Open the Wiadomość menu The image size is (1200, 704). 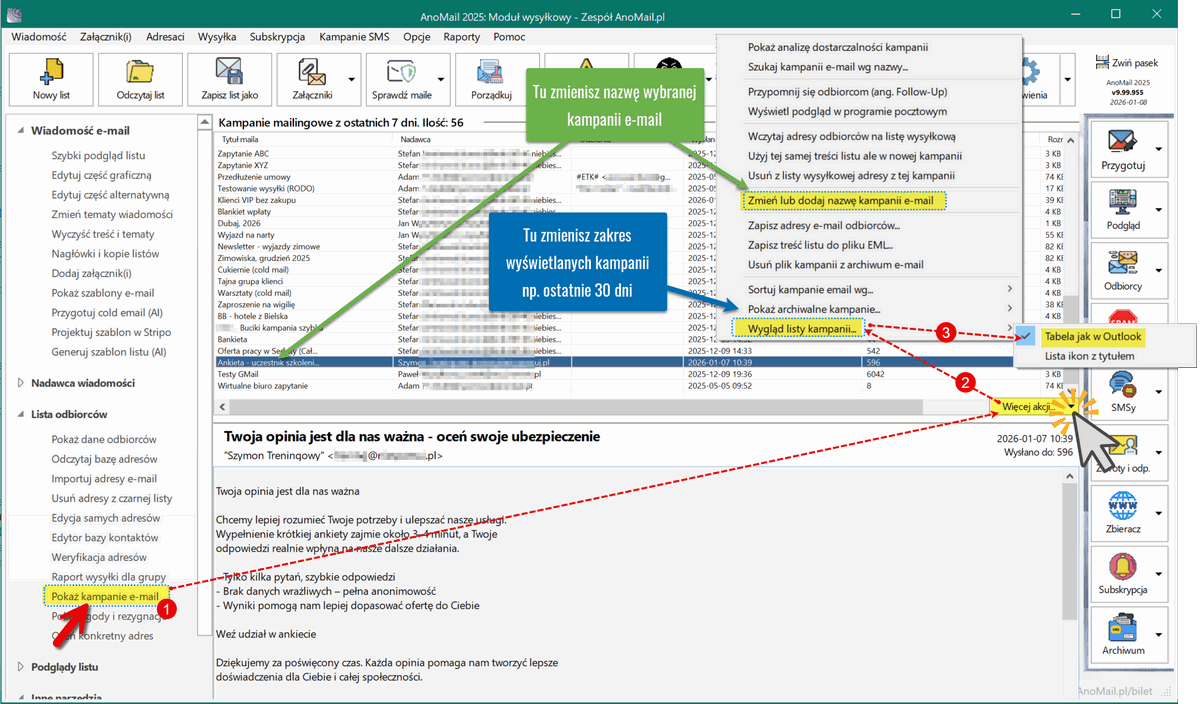click(38, 37)
